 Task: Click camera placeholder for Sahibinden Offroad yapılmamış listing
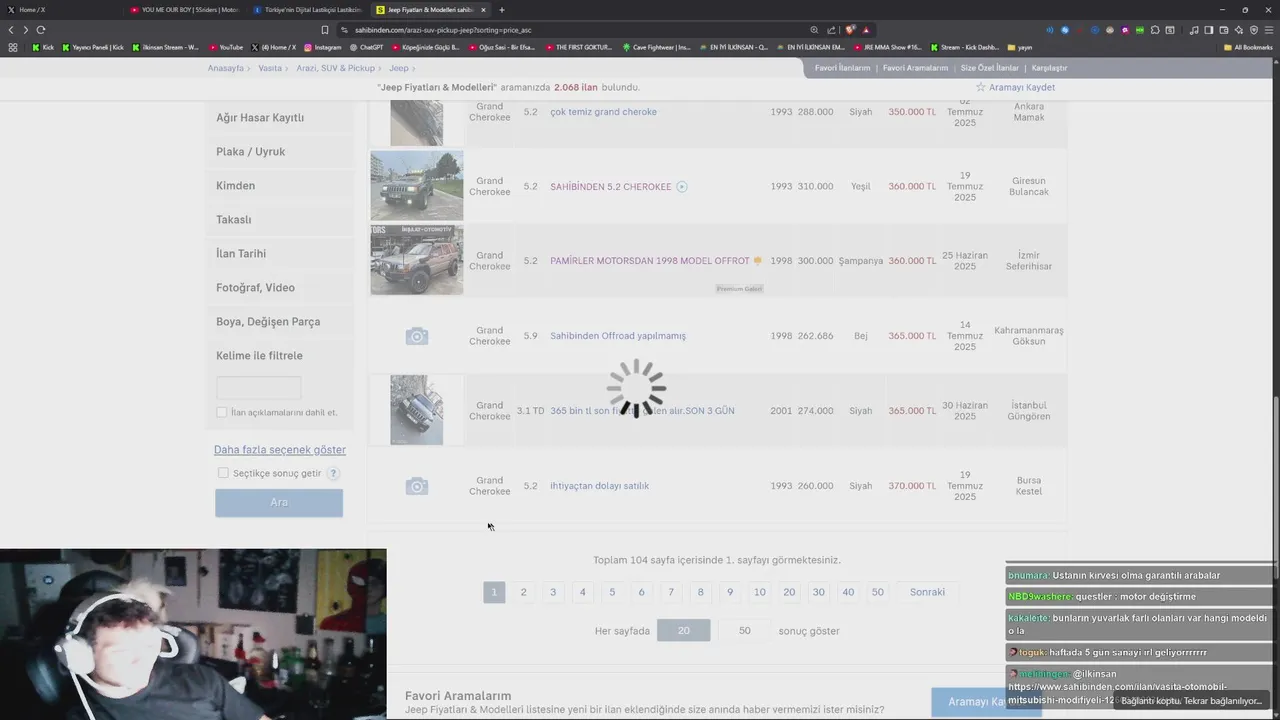(x=417, y=336)
